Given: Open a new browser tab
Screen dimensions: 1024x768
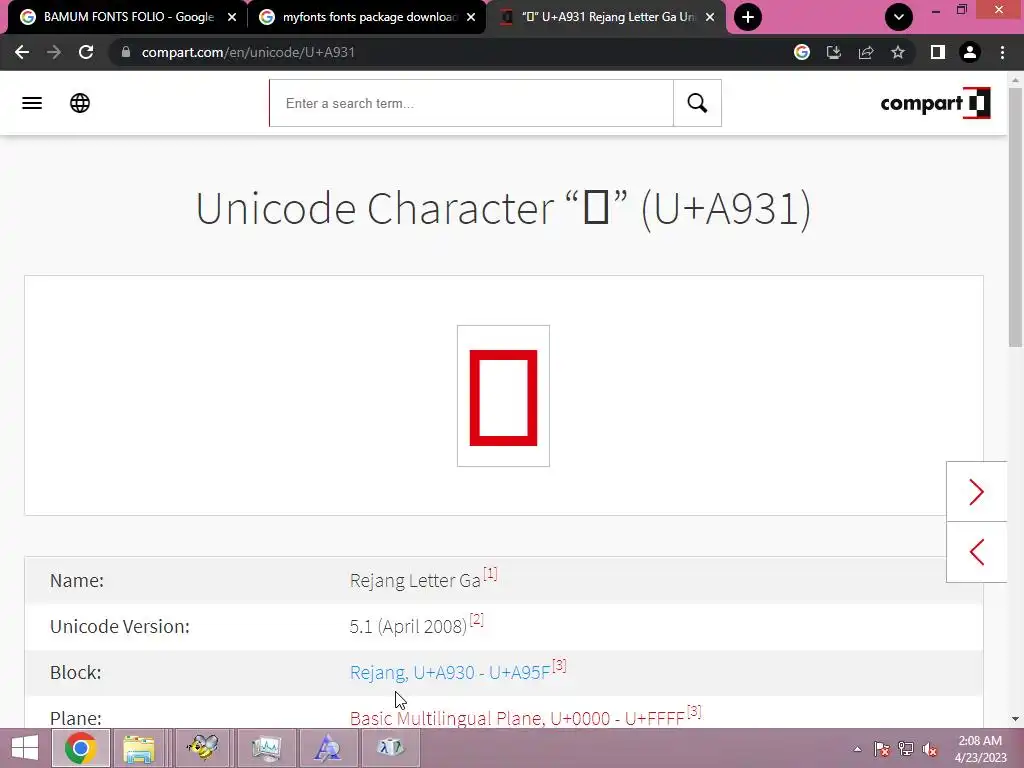Looking at the screenshot, I should (x=748, y=17).
